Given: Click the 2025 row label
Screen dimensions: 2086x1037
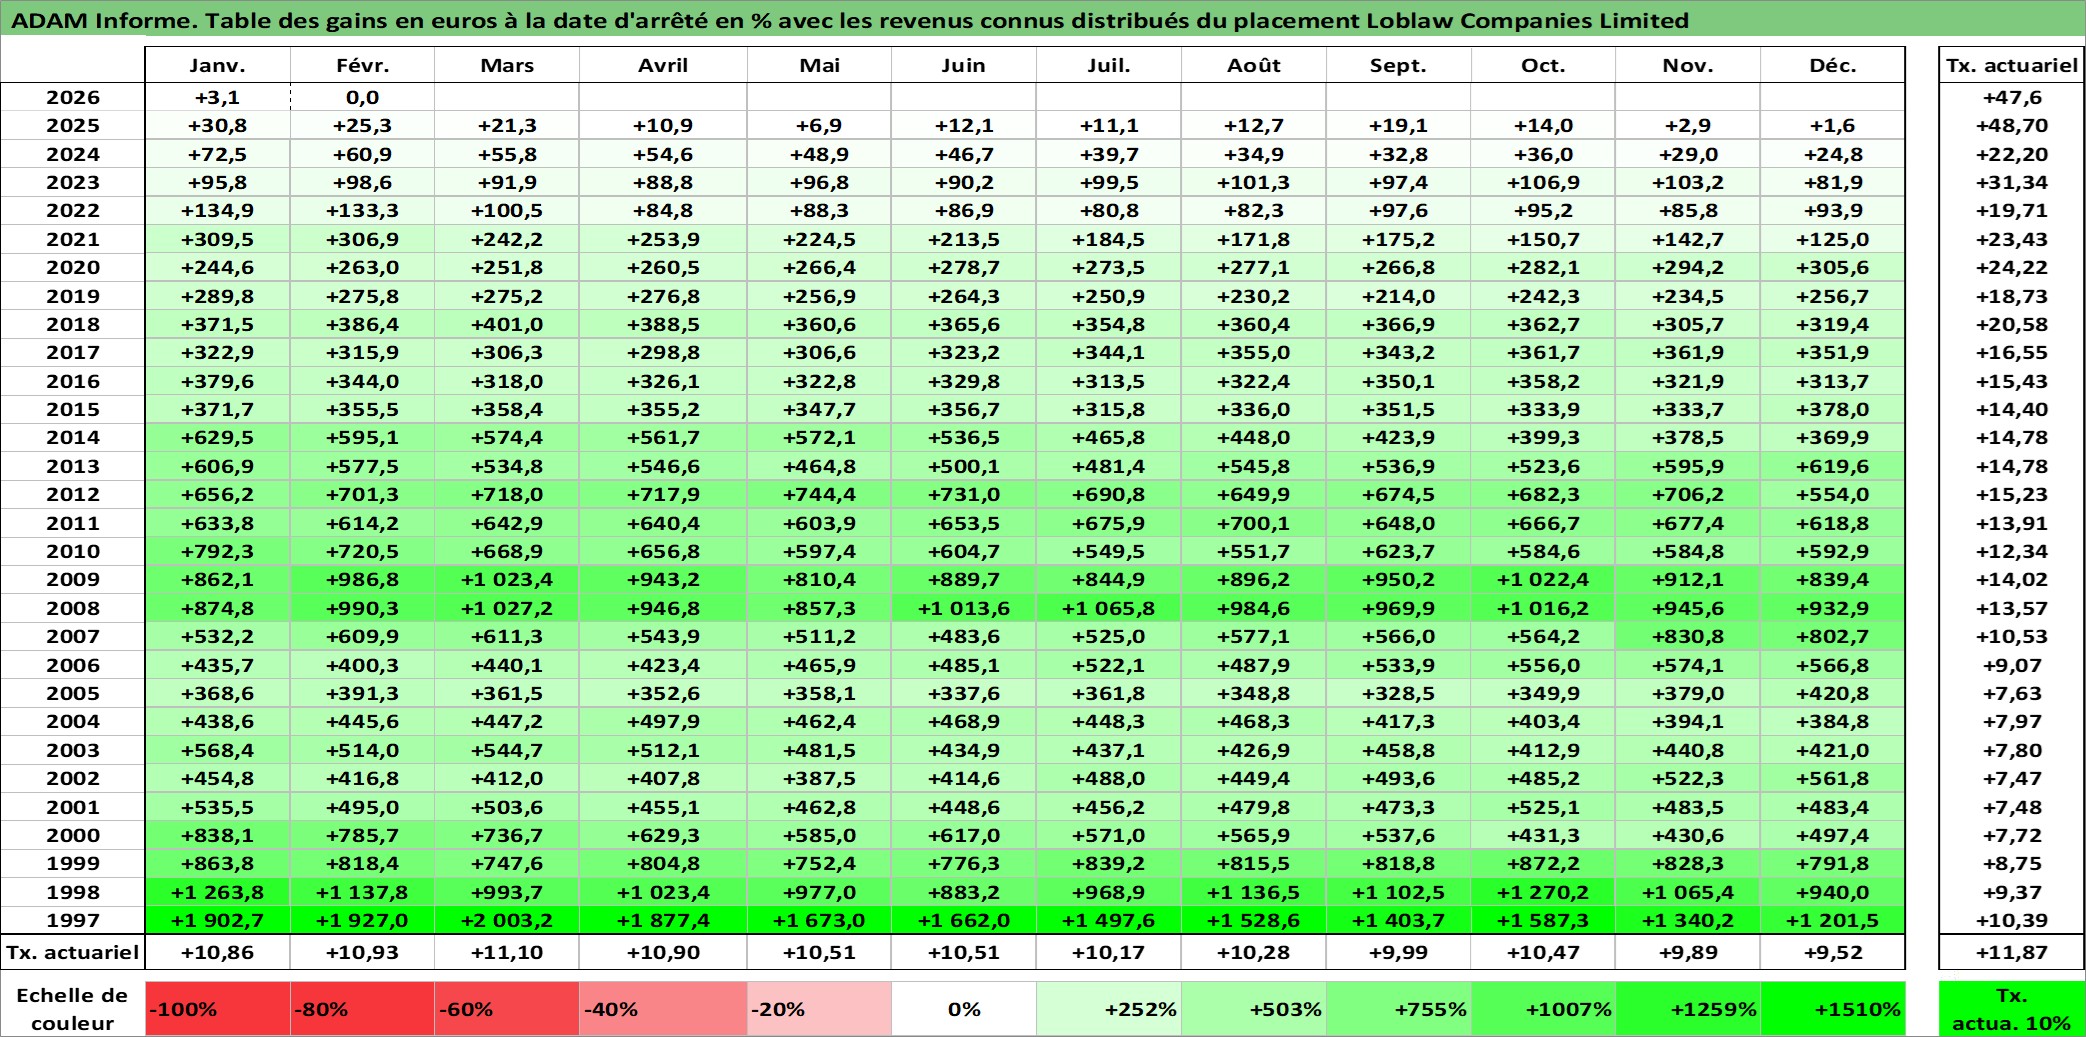Looking at the screenshot, I should tap(73, 125).
